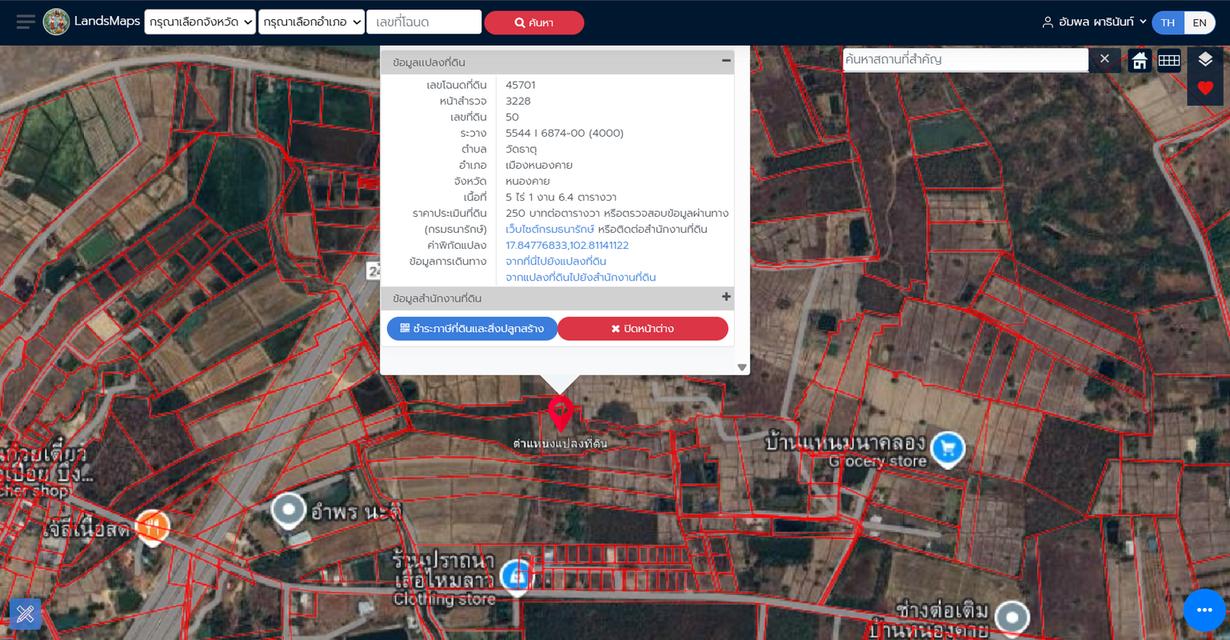
Task: Open จากที่นี่ไปยังแปลงที่ดิน directions link
Action: pyautogui.click(x=556, y=261)
